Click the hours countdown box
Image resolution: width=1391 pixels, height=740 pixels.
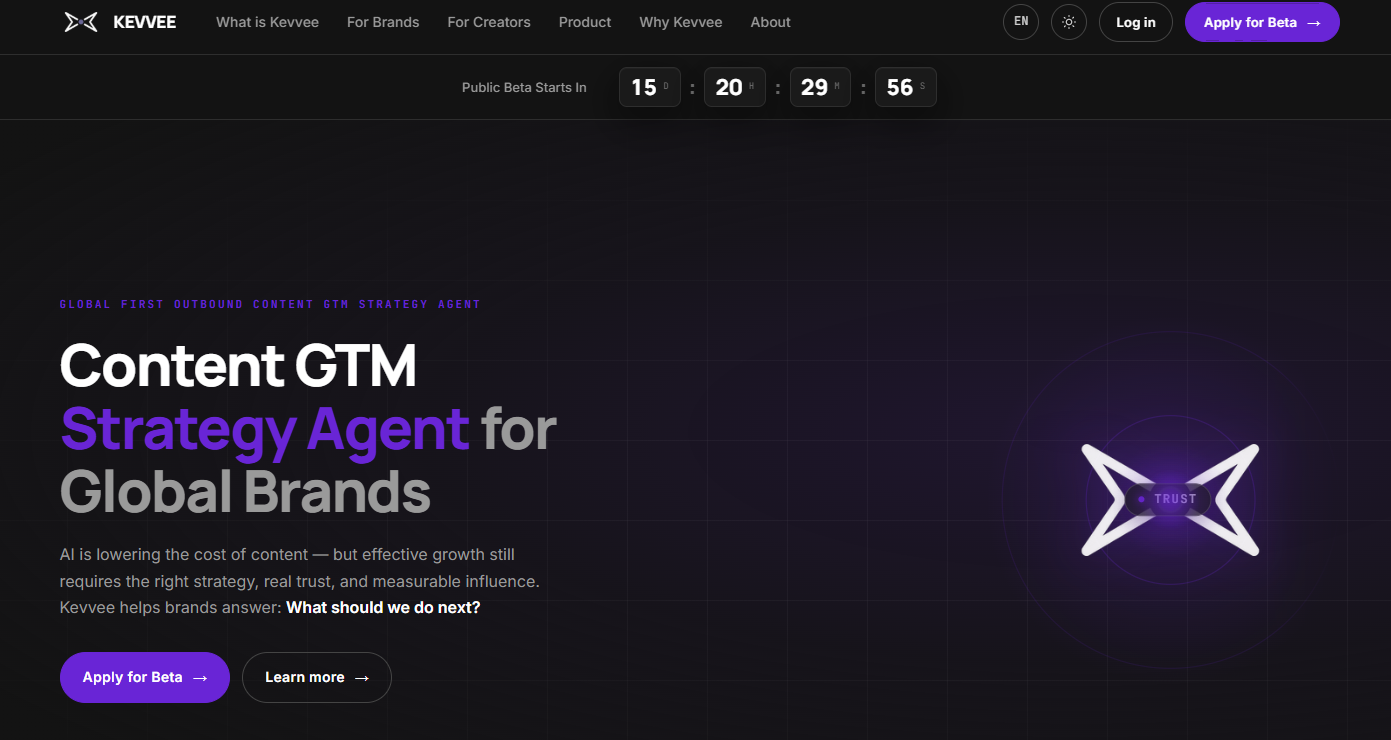[735, 87]
